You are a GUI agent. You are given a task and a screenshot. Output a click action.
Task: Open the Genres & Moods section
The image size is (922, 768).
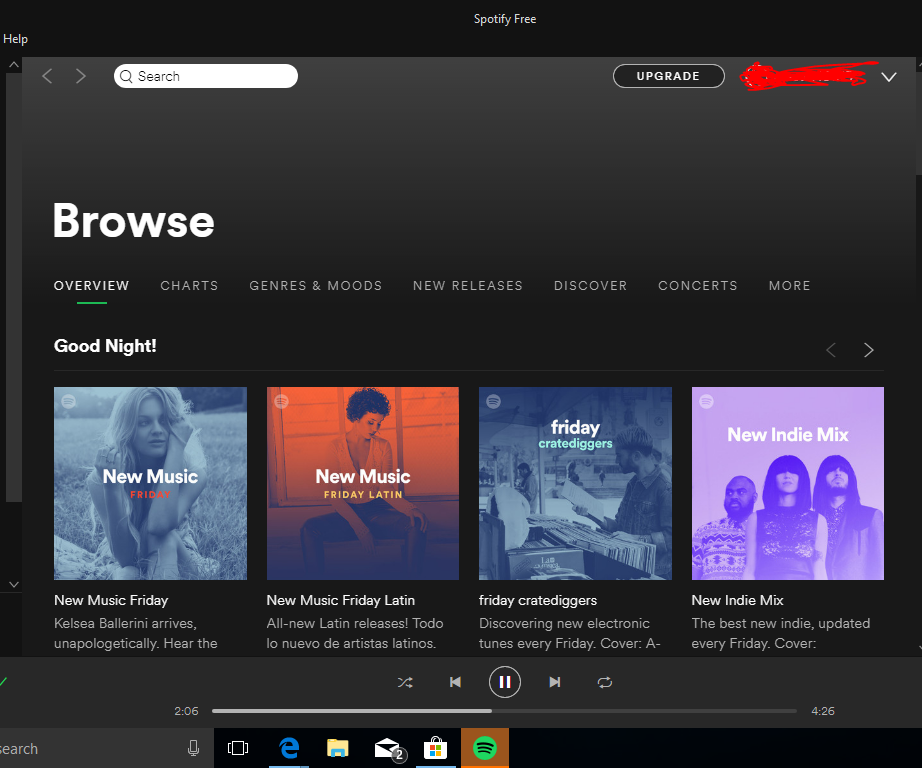(315, 285)
